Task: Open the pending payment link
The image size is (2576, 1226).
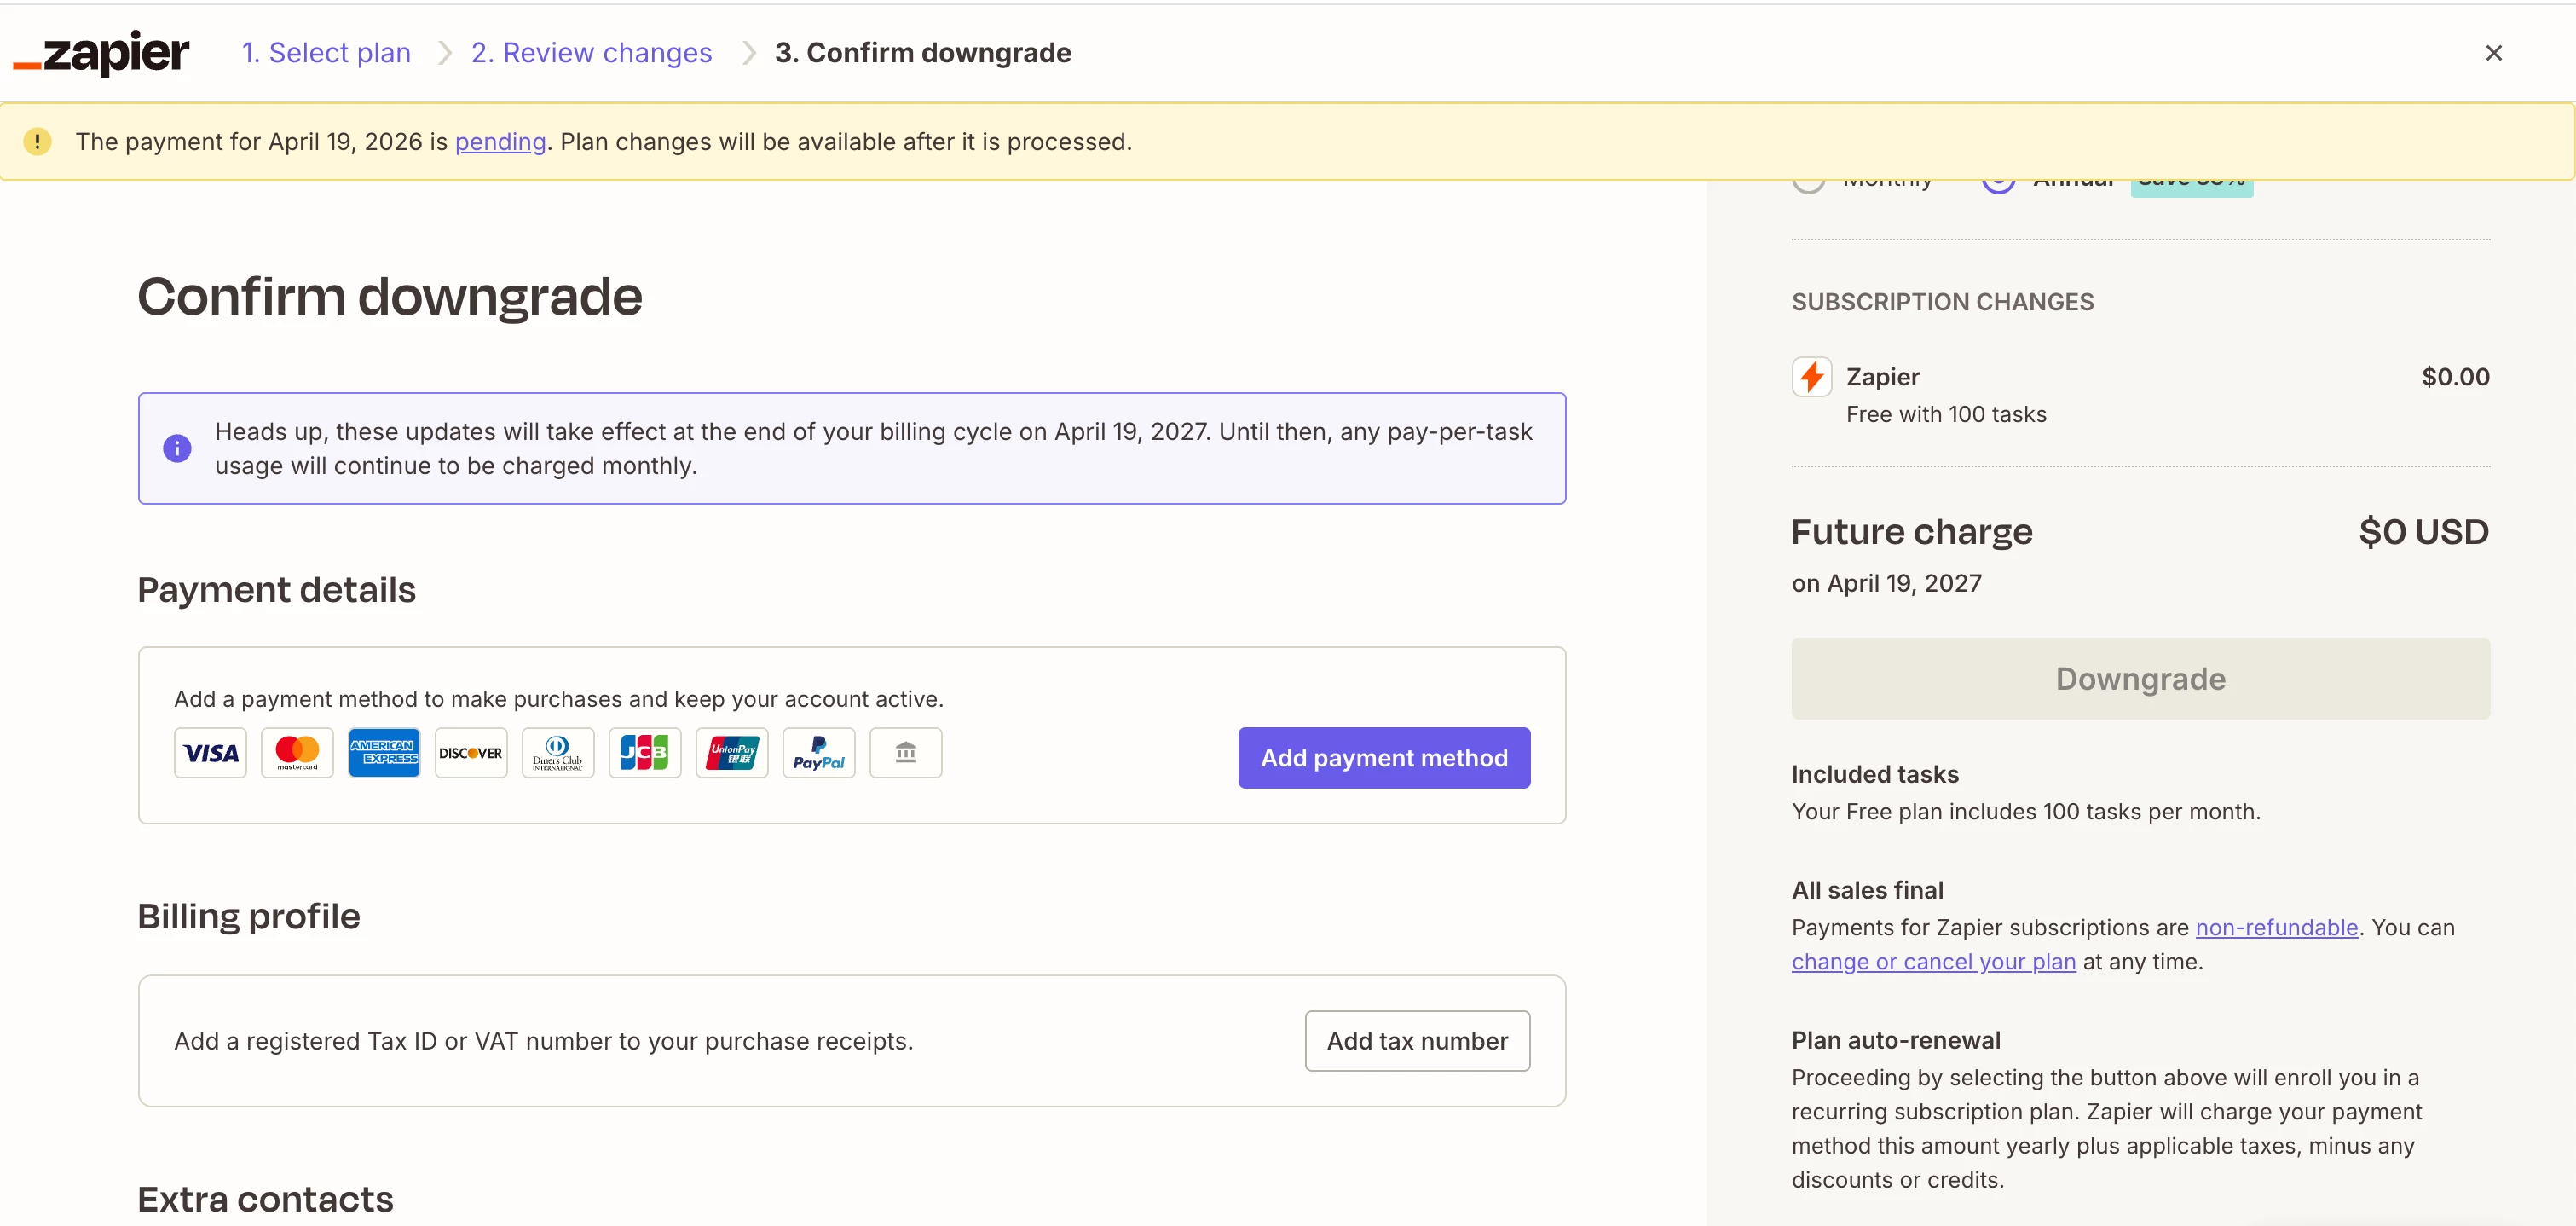Action: 500,142
